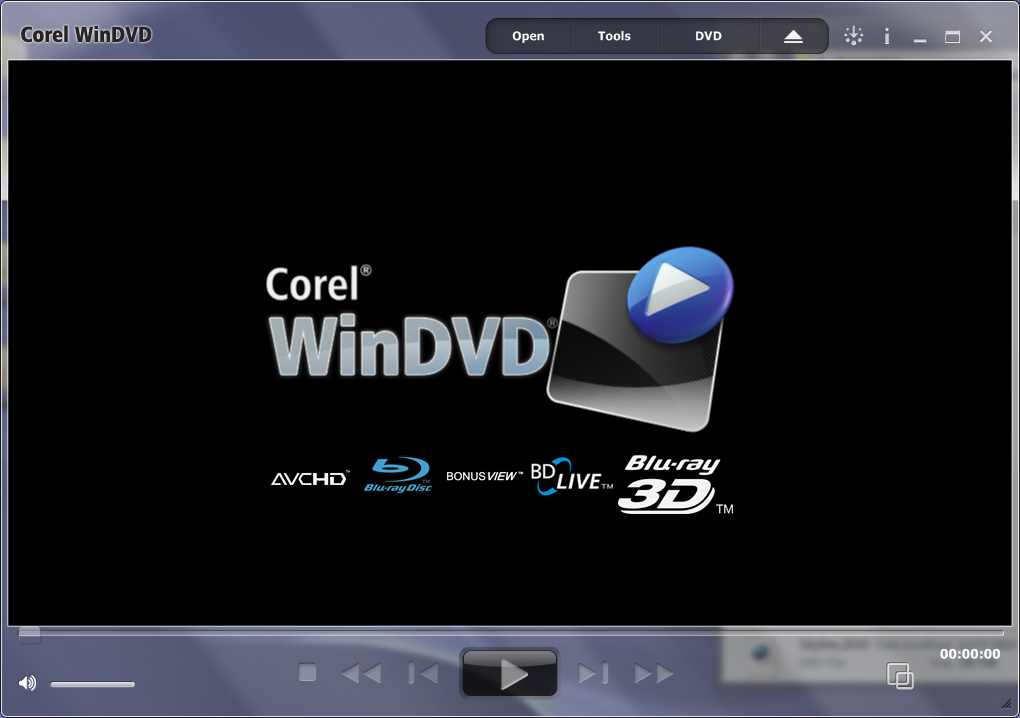Eject the disc using the eject icon

[793, 36]
